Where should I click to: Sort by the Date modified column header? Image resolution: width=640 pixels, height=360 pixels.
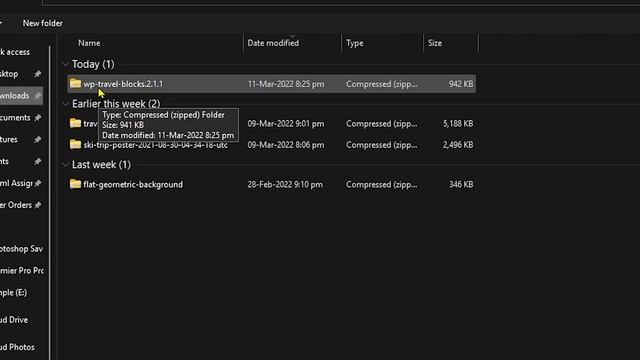coord(273,43)
